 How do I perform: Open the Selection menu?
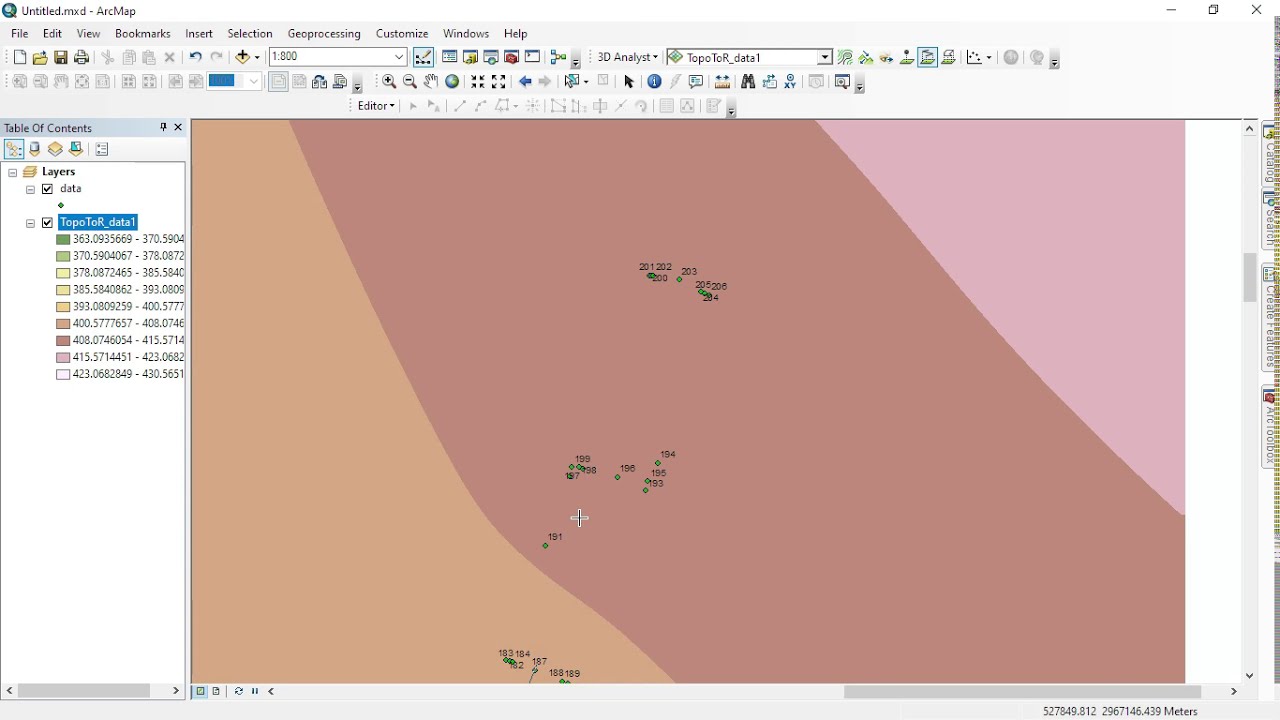coord(250,33)
